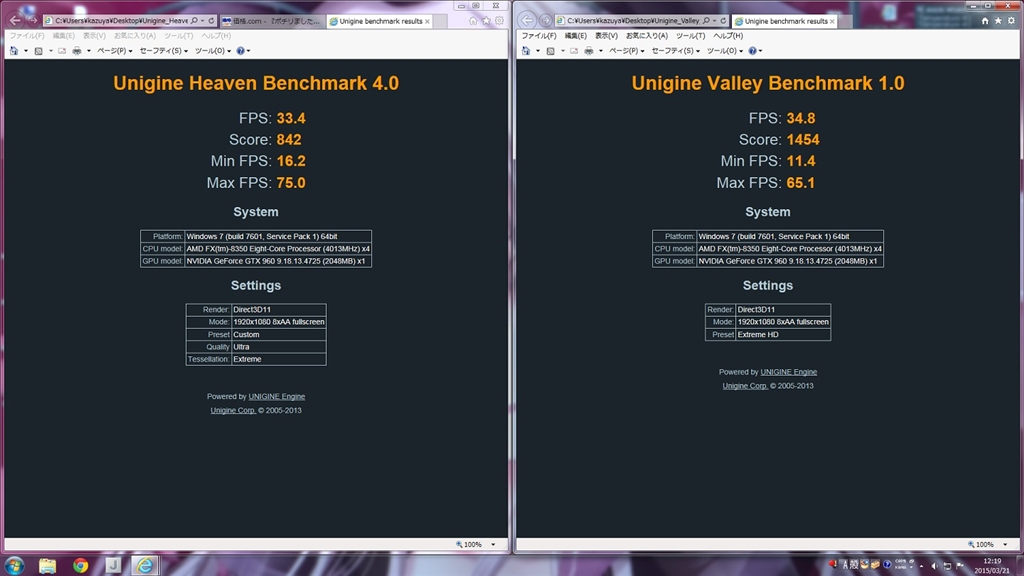
Task: Click the volume speaker tray icon
Action: click(x=934, y=566)
